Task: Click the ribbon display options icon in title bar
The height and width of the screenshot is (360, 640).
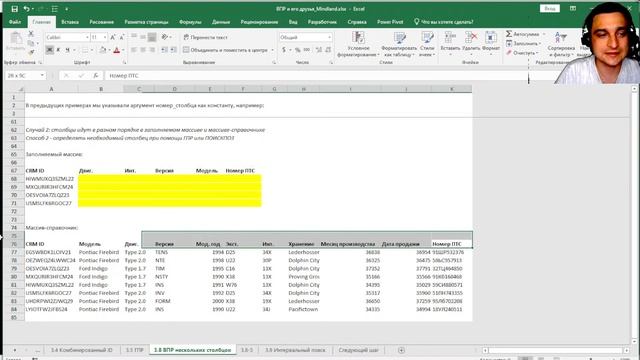Action: coord(573,9)
